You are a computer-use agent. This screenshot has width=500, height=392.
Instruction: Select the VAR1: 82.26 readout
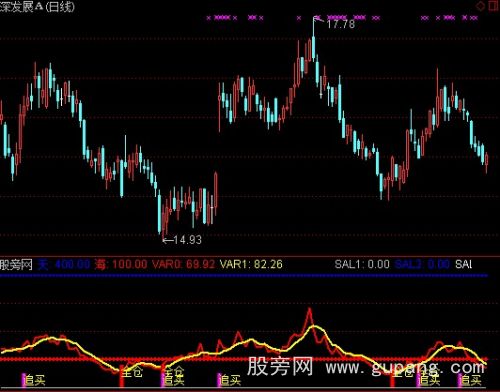[x=251, y=265]
